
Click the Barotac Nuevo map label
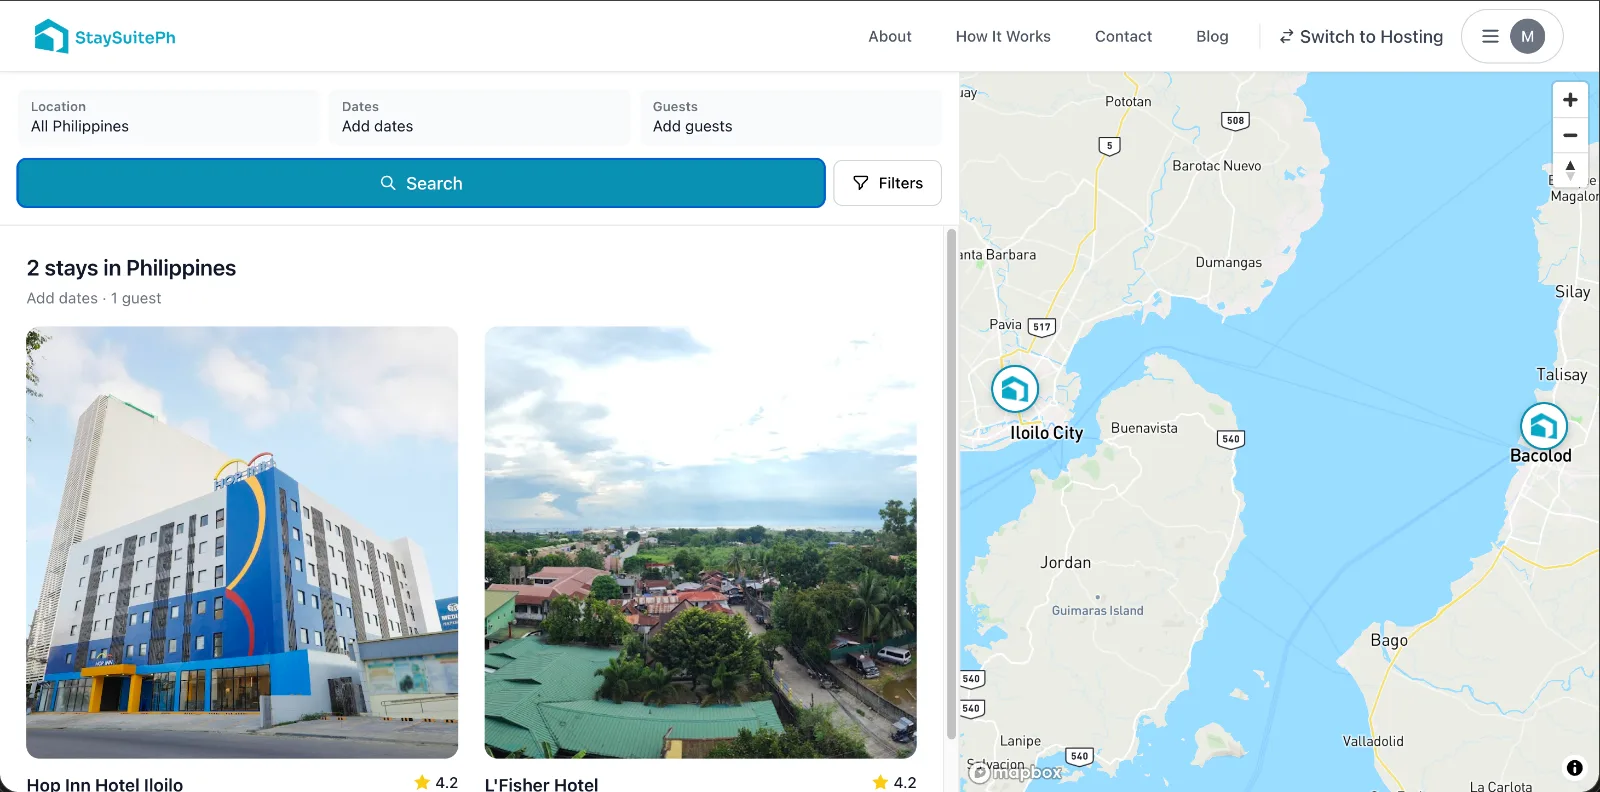(x=1216, y=166)
